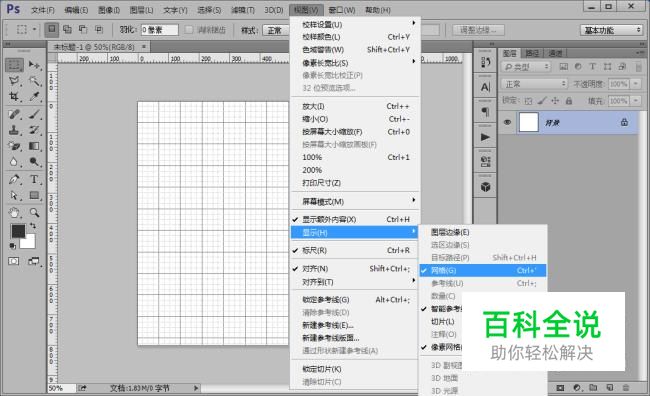Toggle visibility eye of the 背景 layer
Screen dimensions: 650x396
pos(507,122)
